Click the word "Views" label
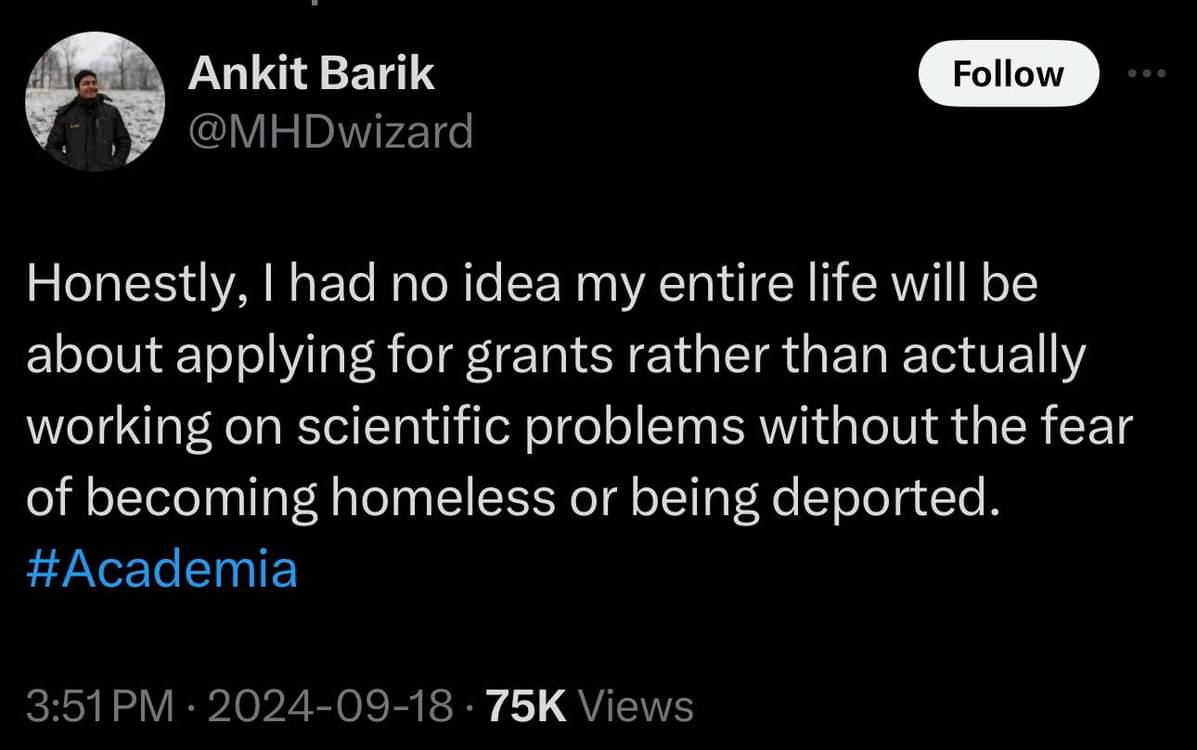The image size is (1197, 750). click(x=636, y=706)
